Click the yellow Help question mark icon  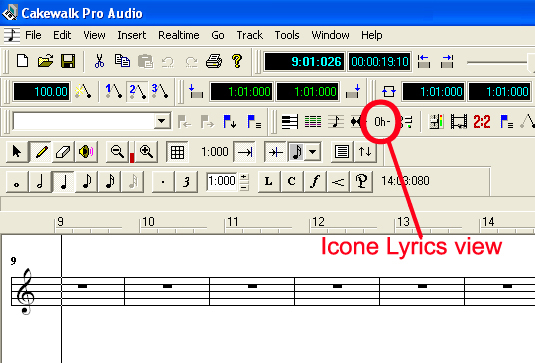tap(237, 61)
